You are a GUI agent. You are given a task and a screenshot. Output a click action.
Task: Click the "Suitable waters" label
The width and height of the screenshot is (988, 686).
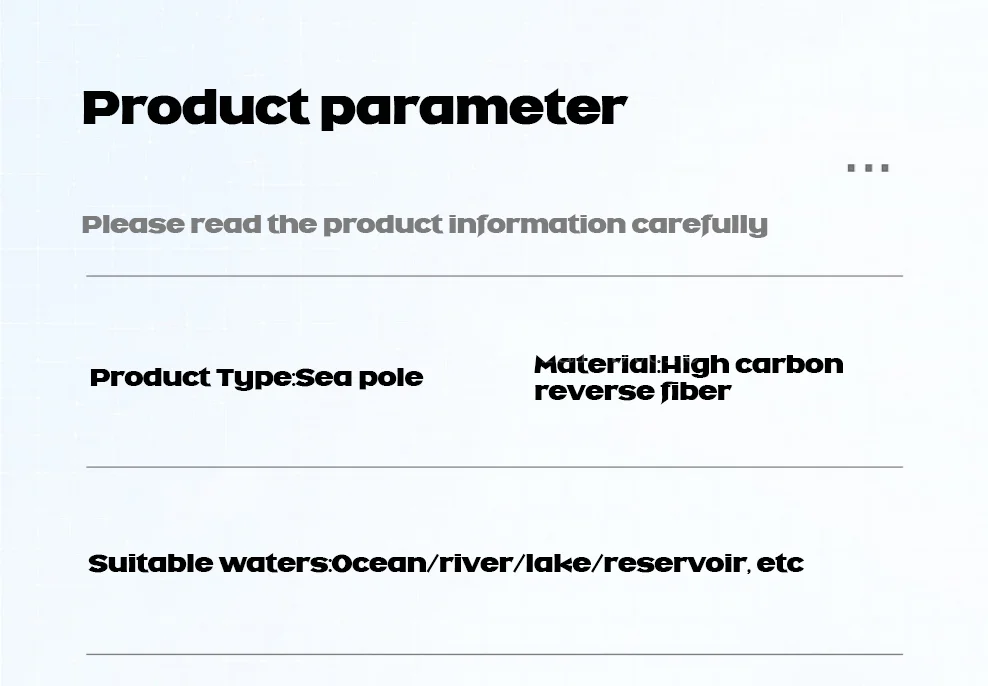click(207, 563)
